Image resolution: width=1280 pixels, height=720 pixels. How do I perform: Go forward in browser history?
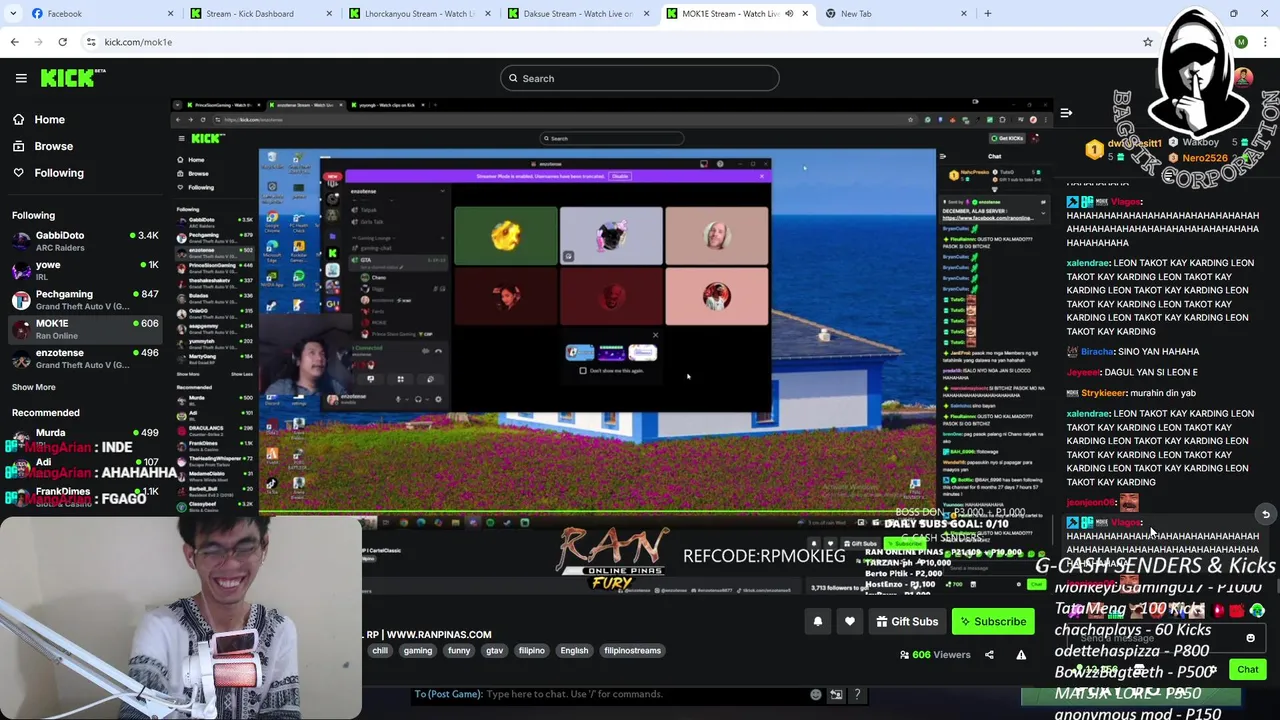[x=38, y=42]
